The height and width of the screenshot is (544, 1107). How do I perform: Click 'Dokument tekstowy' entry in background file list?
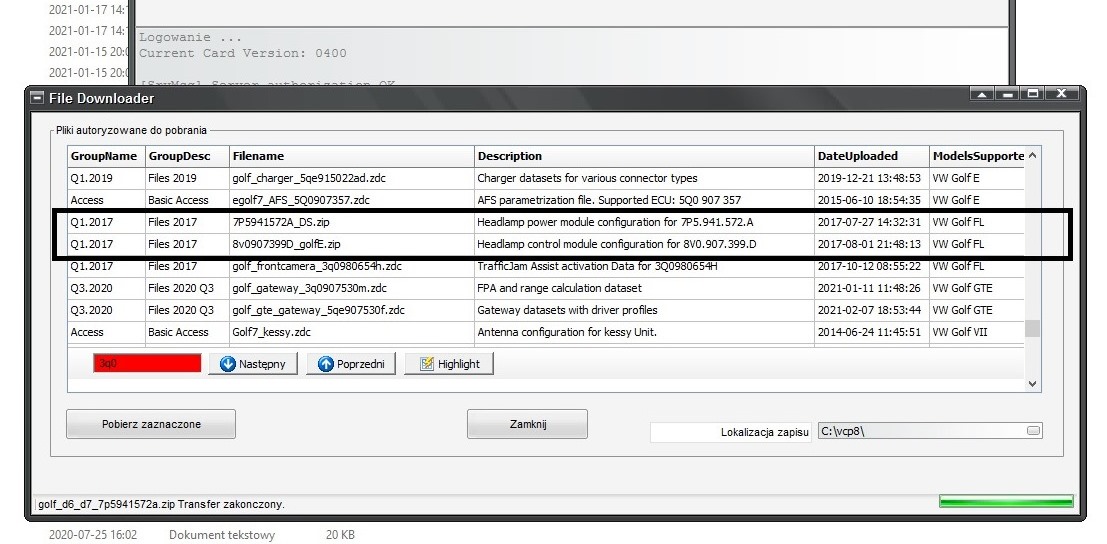pyautogui.click(x=222, y=535)
